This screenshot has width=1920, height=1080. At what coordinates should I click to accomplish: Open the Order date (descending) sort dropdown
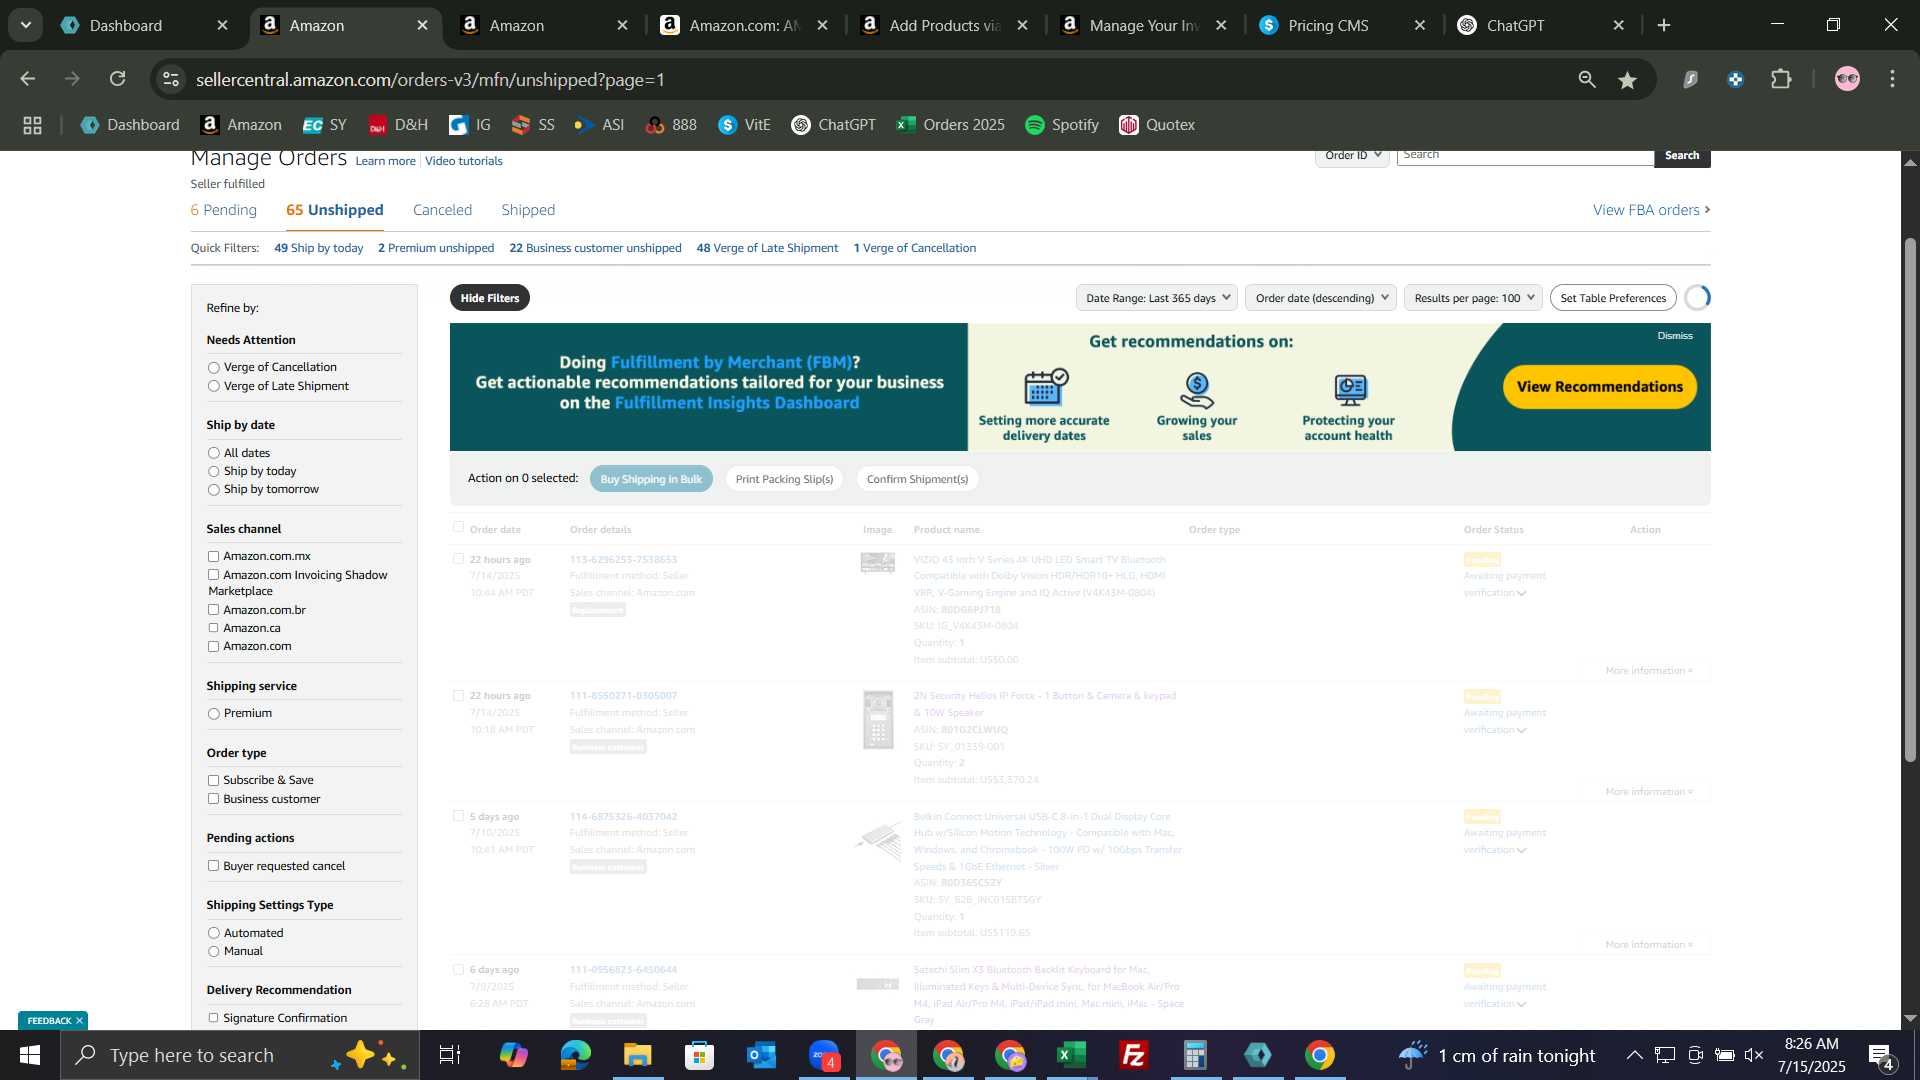point(1321,298)
